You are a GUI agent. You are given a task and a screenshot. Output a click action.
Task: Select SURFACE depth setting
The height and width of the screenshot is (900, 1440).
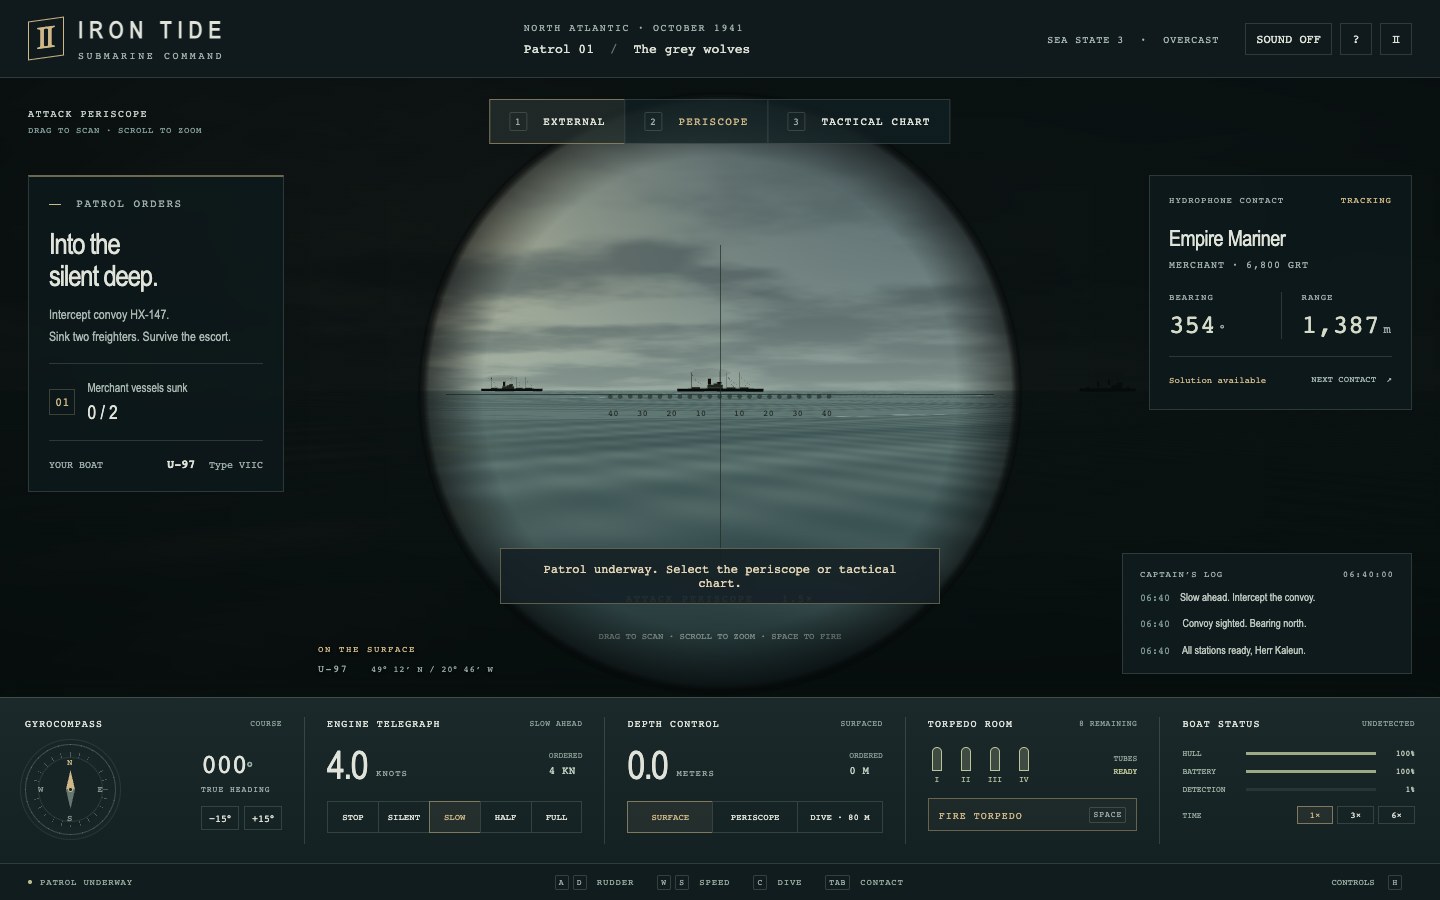pos(670,817)
